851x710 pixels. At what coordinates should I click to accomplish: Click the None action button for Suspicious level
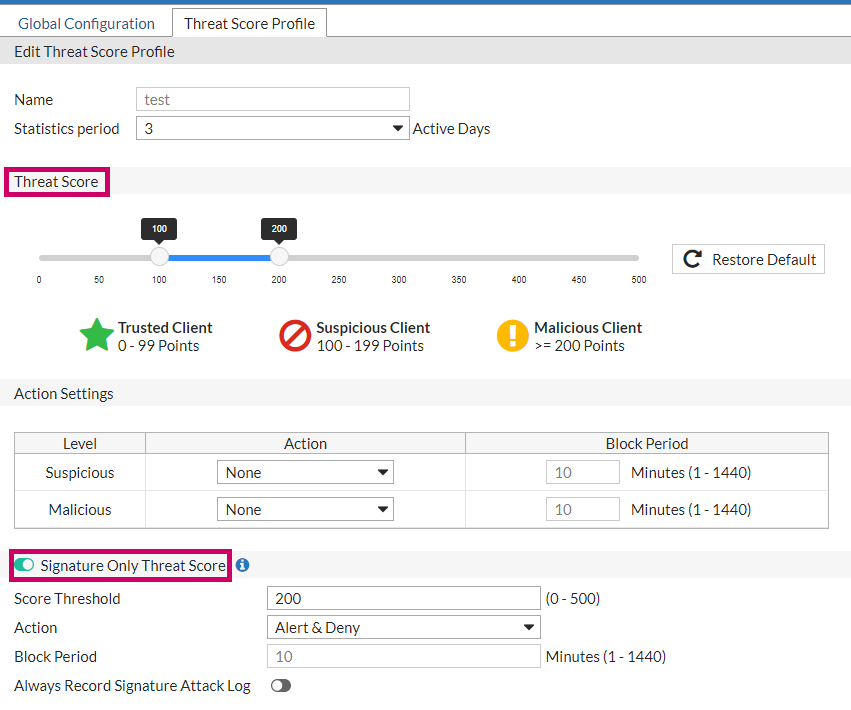click(x=305, y=471)
